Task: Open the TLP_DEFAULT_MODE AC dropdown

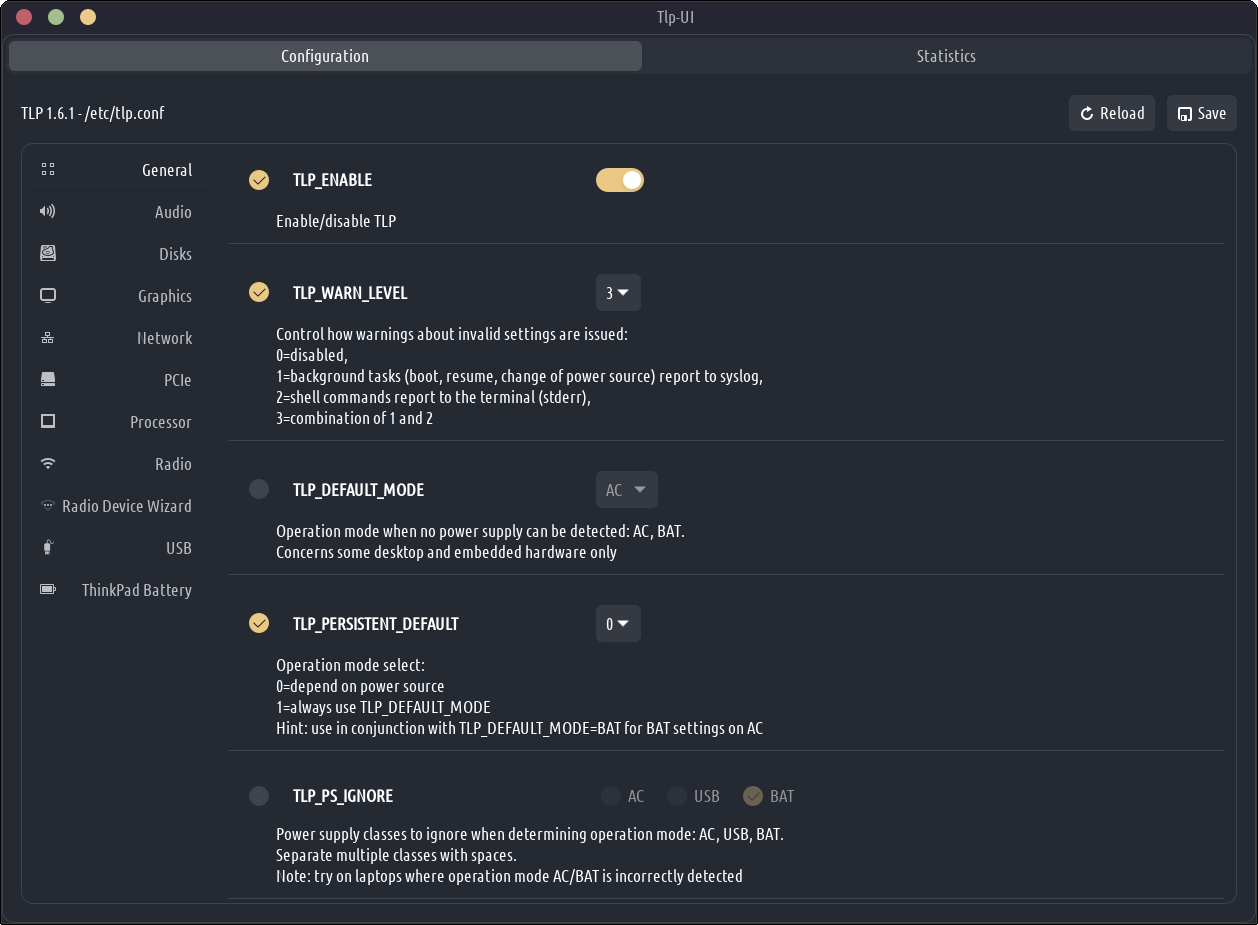Action: tap(626, 490)
